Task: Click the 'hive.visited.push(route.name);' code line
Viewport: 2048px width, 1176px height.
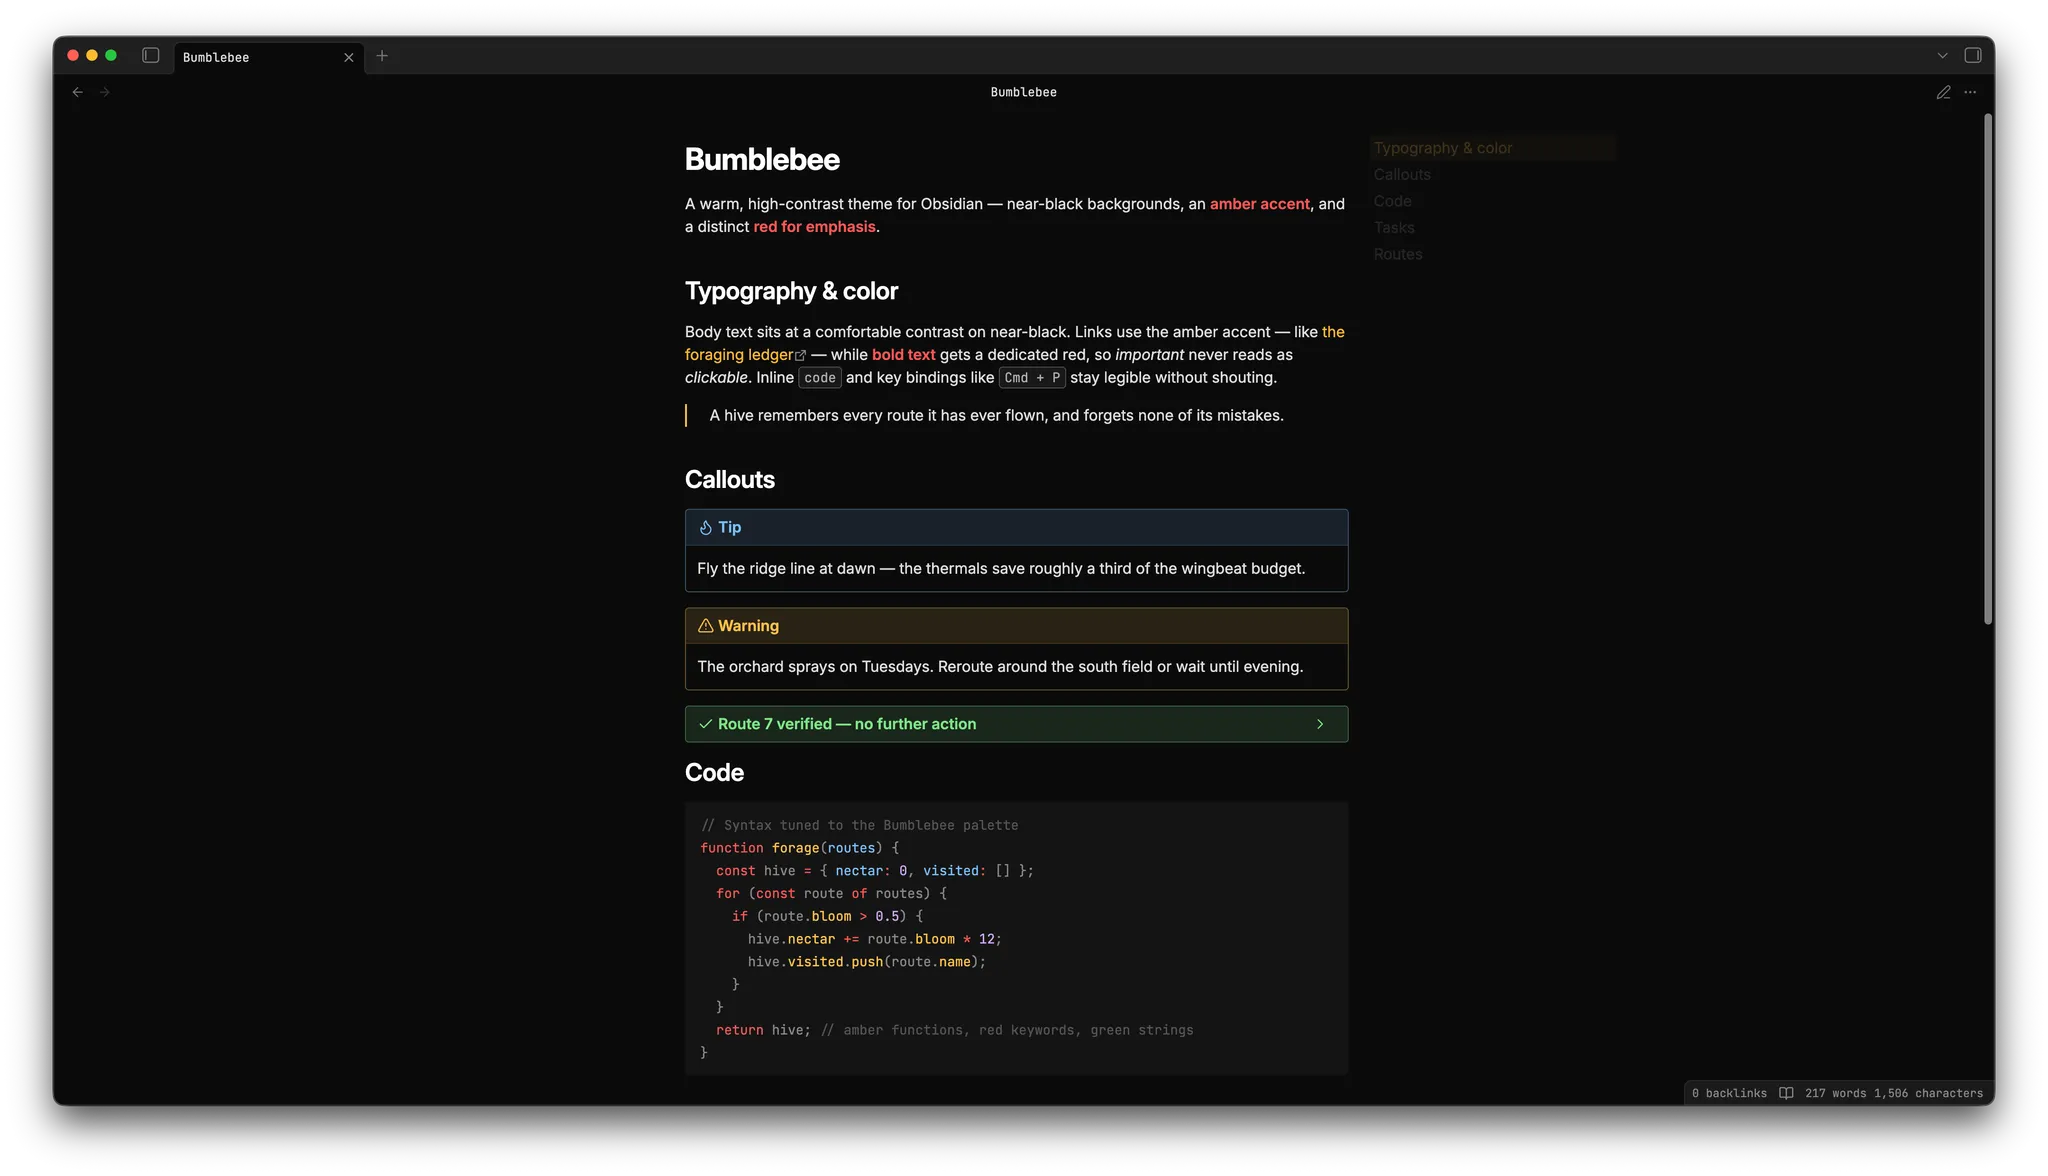Action: [866, 962]
